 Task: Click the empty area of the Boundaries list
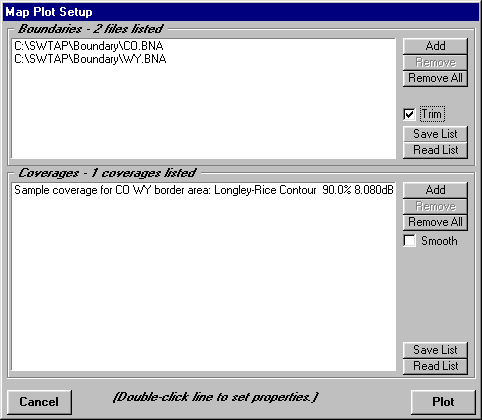click(203, 112)
